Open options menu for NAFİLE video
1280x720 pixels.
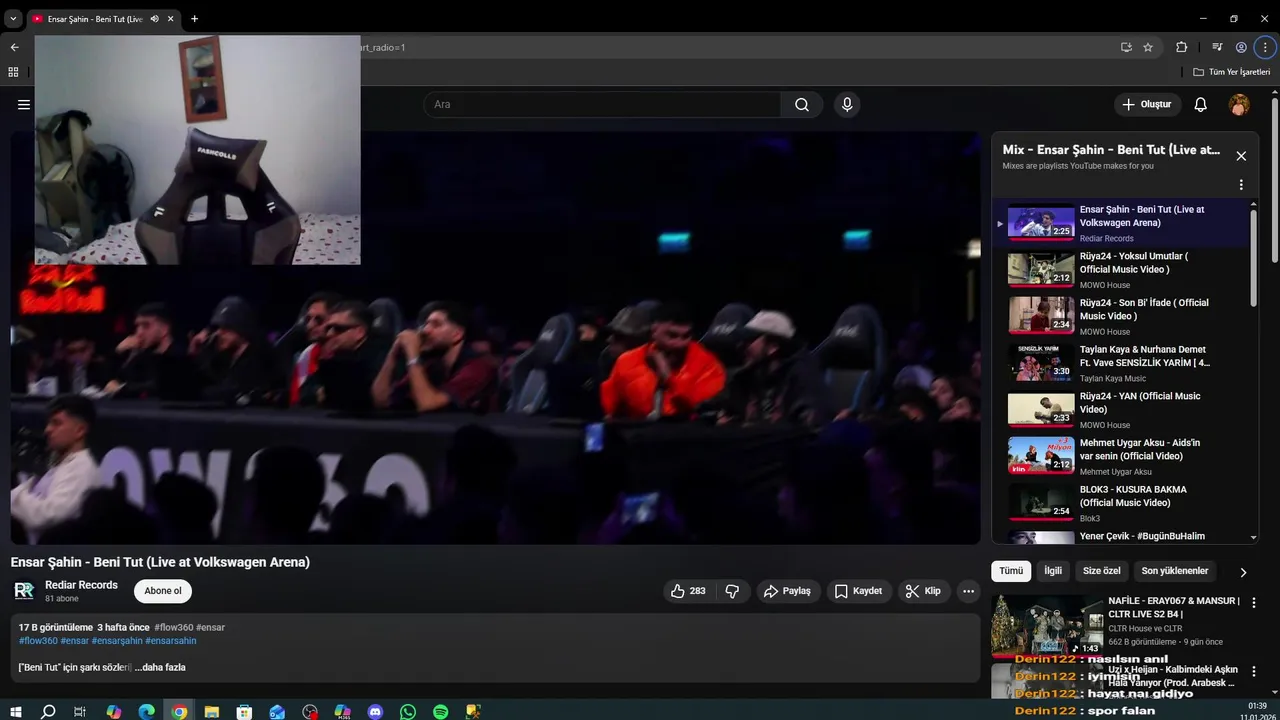pos(1253,603)
